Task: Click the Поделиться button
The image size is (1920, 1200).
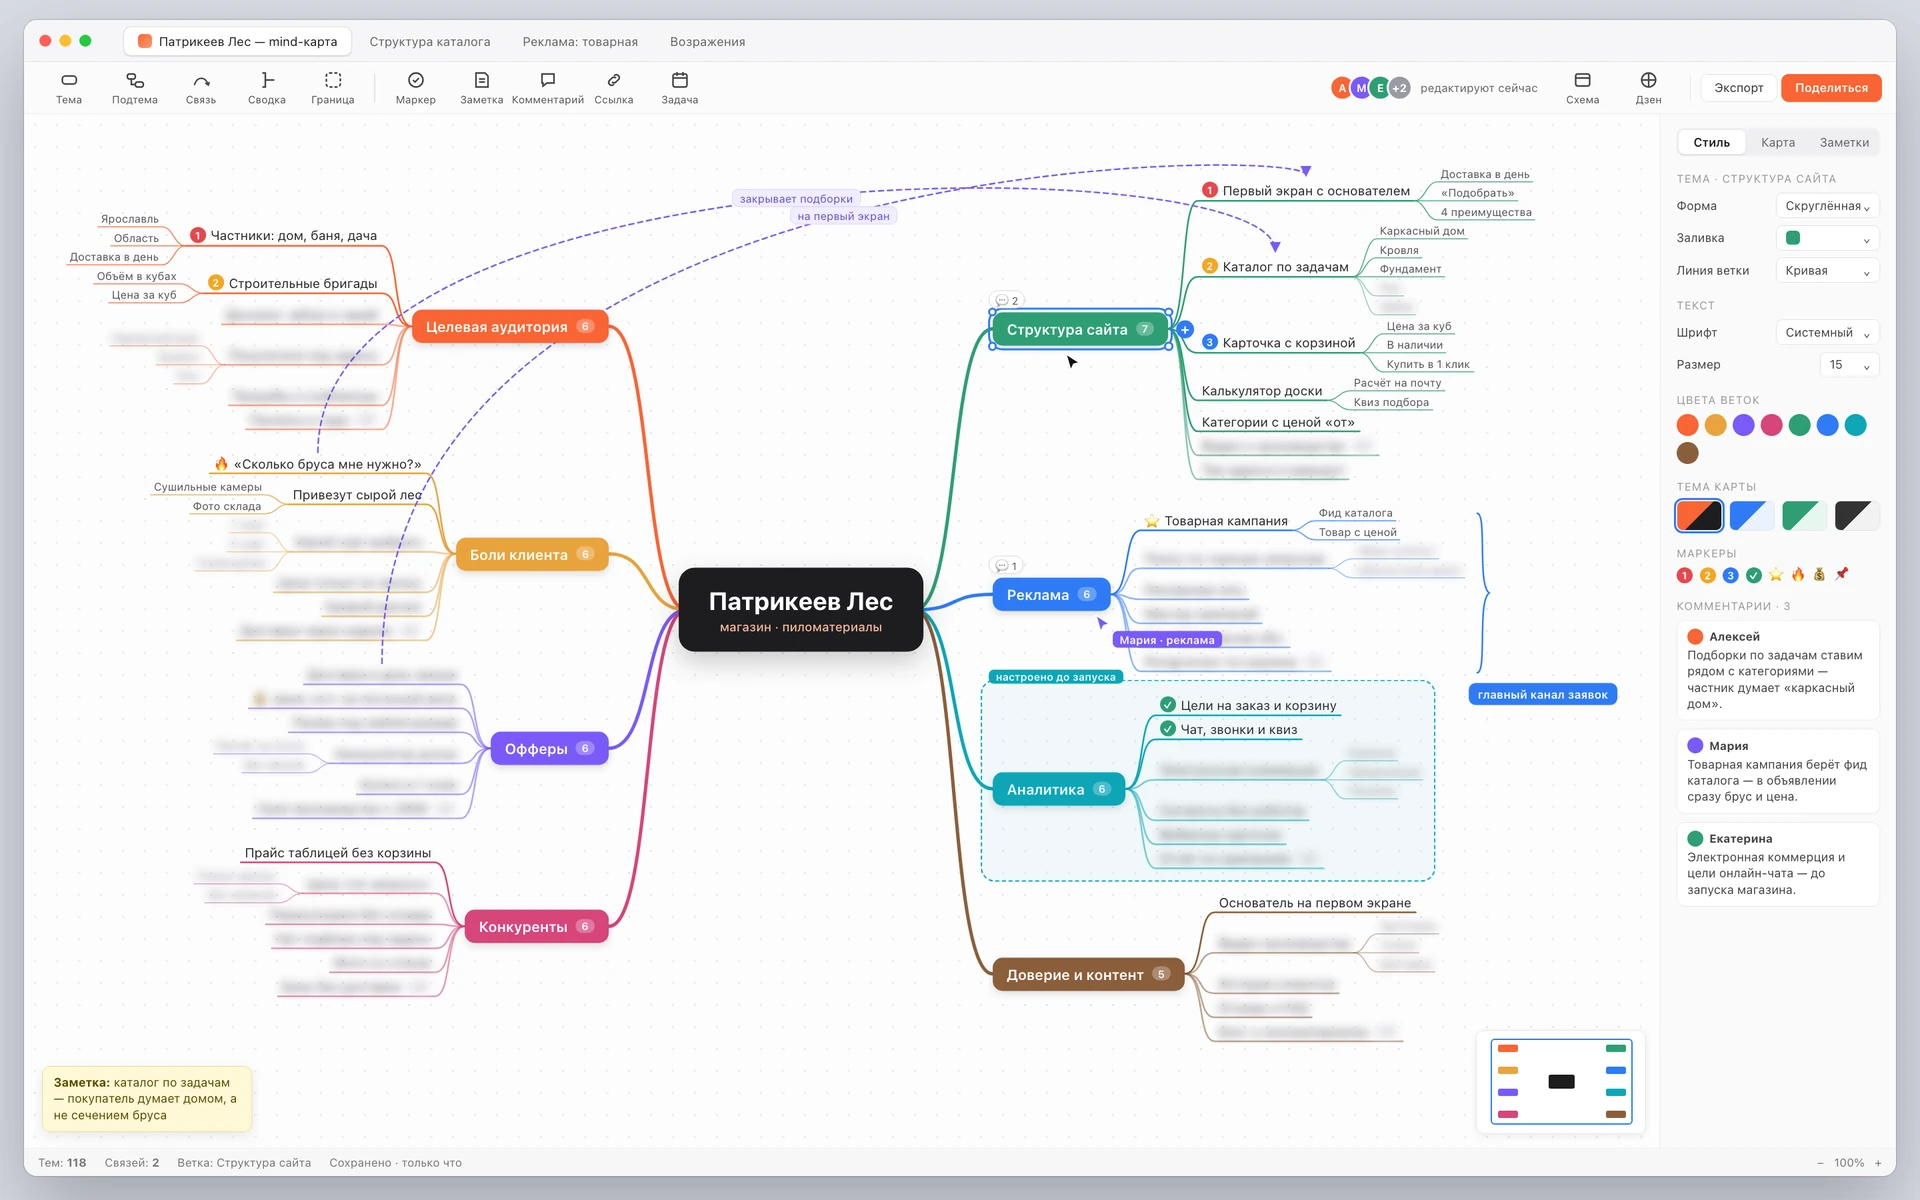Action: tap(1831, 88)
